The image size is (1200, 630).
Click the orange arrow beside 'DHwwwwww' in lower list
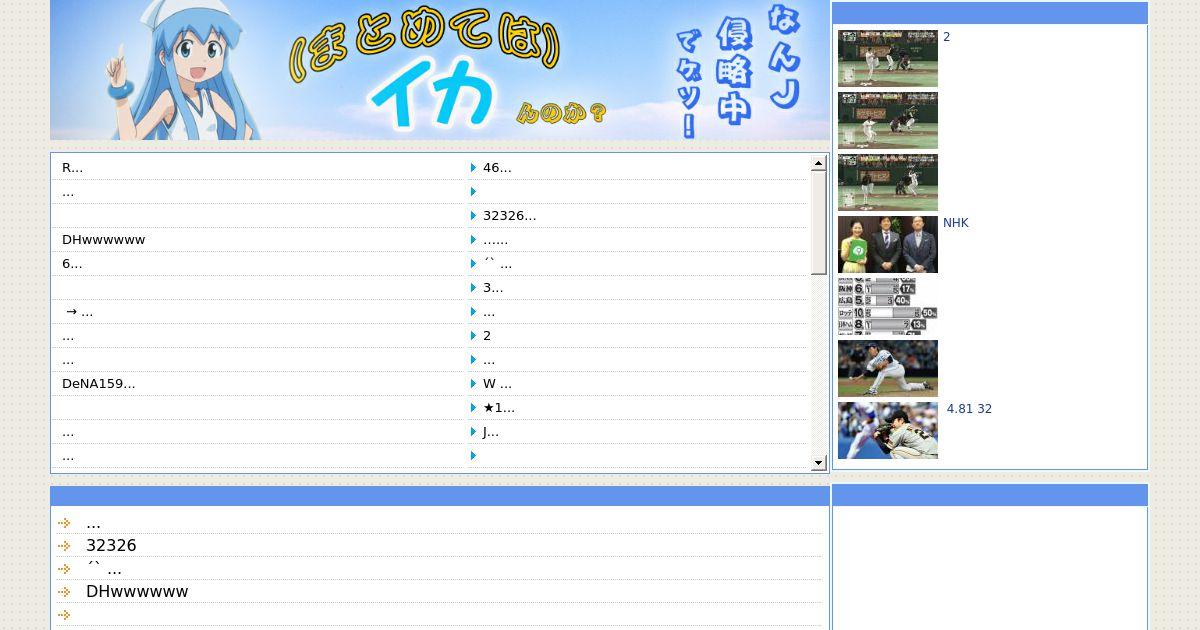tap(64, 592)
